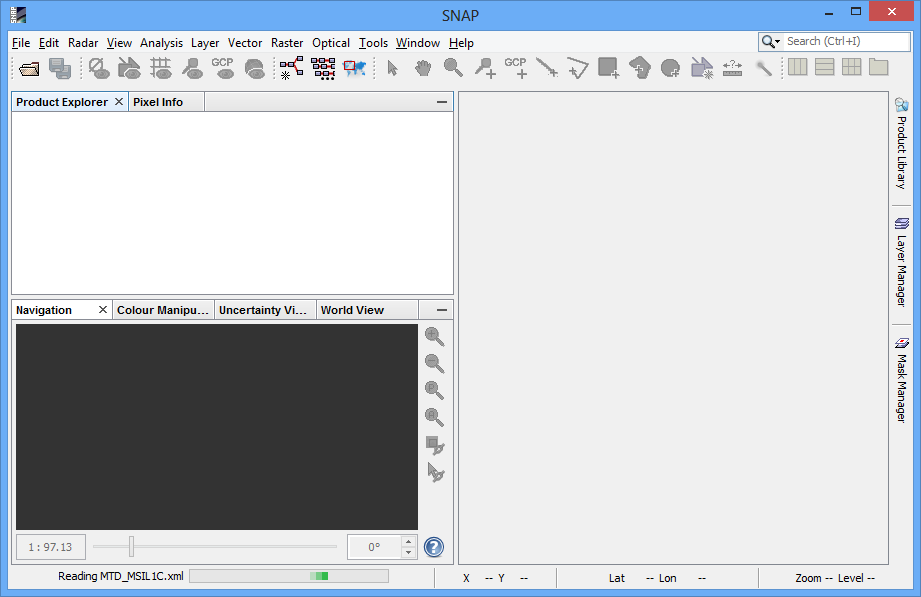The image size is (921, 597).
Task: Choose the Selection arrow tool
Action: [x=392, y=68]
